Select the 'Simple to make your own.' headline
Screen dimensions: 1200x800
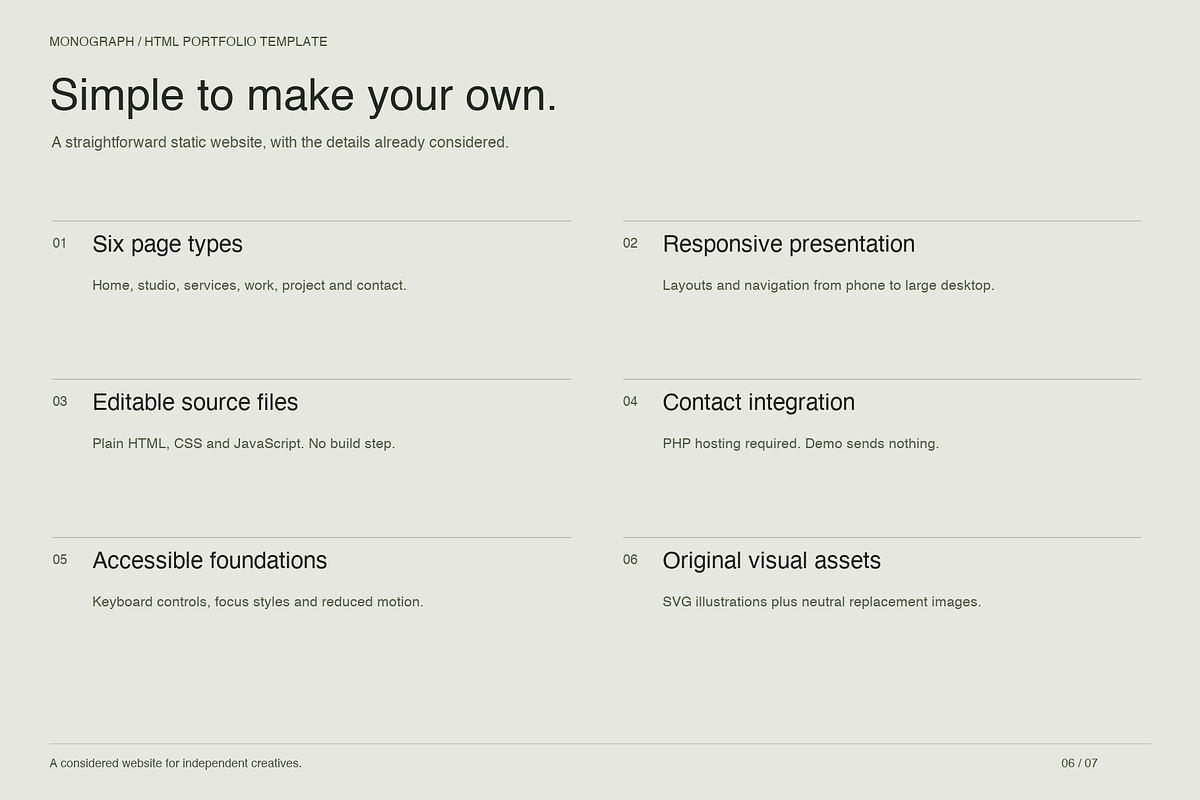[303, 96]
